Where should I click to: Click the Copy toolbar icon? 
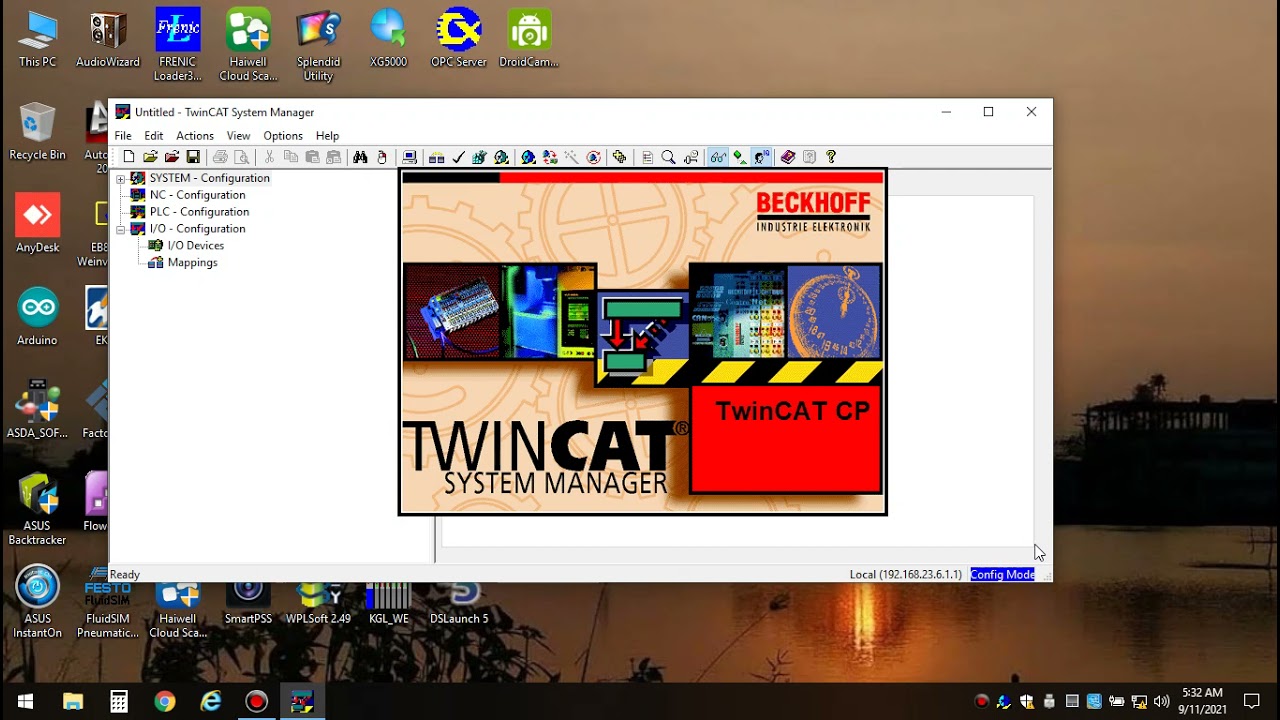[x=291, y=157]
